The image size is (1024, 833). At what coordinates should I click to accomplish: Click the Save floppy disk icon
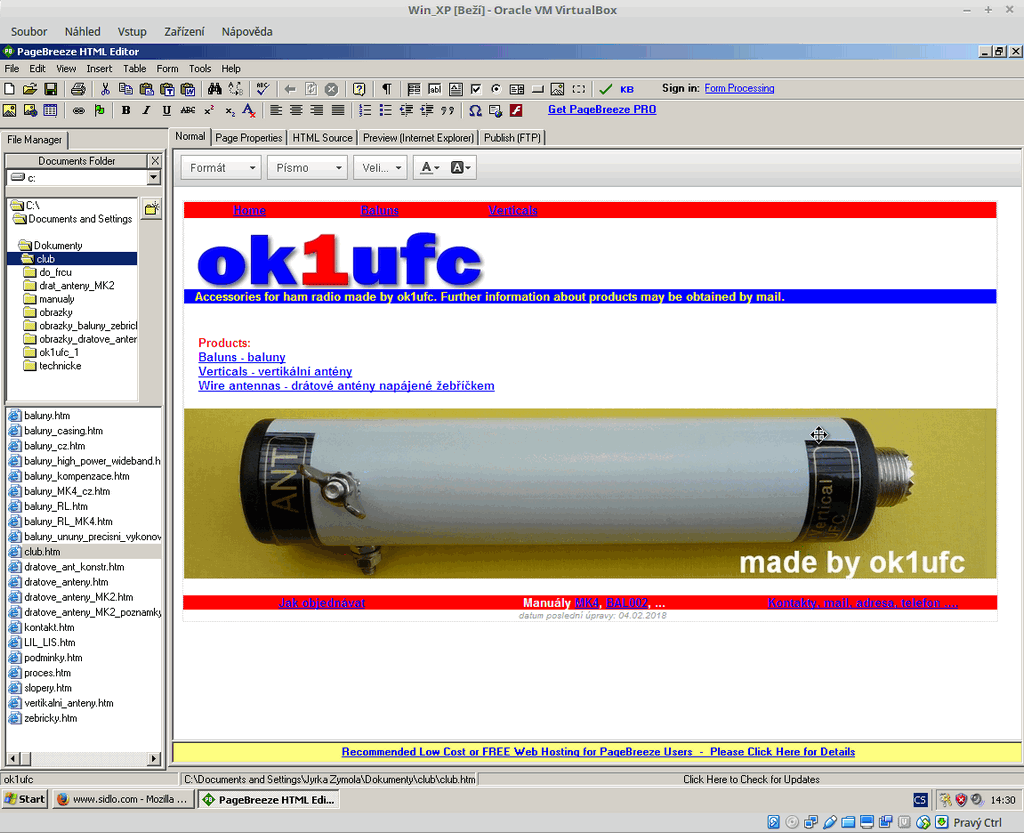[50, 89]
